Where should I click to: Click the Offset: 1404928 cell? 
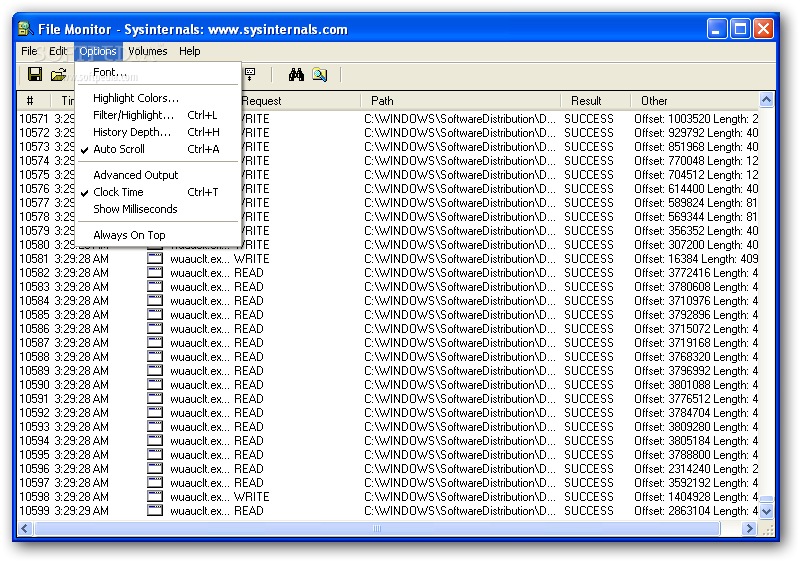(696, 497)
